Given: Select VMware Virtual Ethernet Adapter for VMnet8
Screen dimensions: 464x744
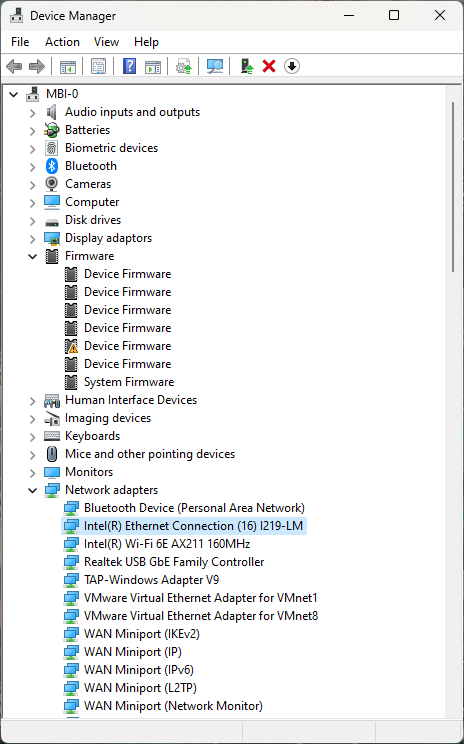Looking at the screenshot, I should coord(201,616).
